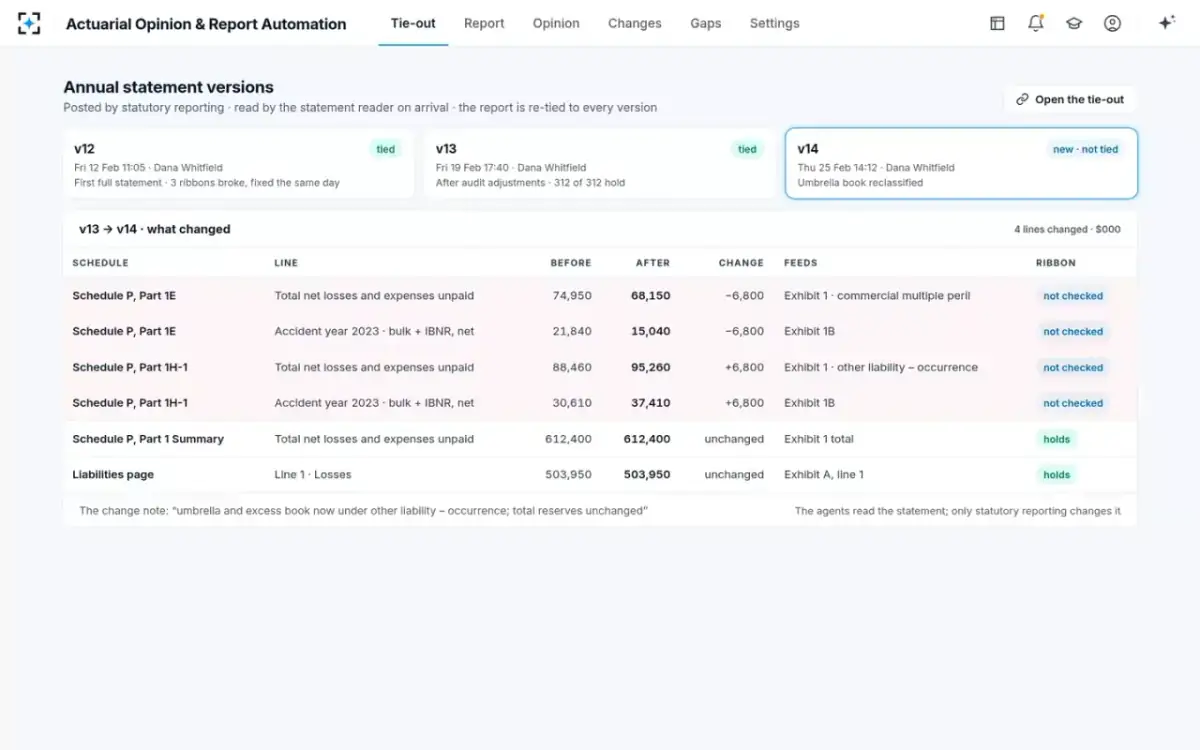The width and height of the screenshot is (1200, 750).
Task: Click holds badge in Liabilities page row
Action: coord(1056,475)
